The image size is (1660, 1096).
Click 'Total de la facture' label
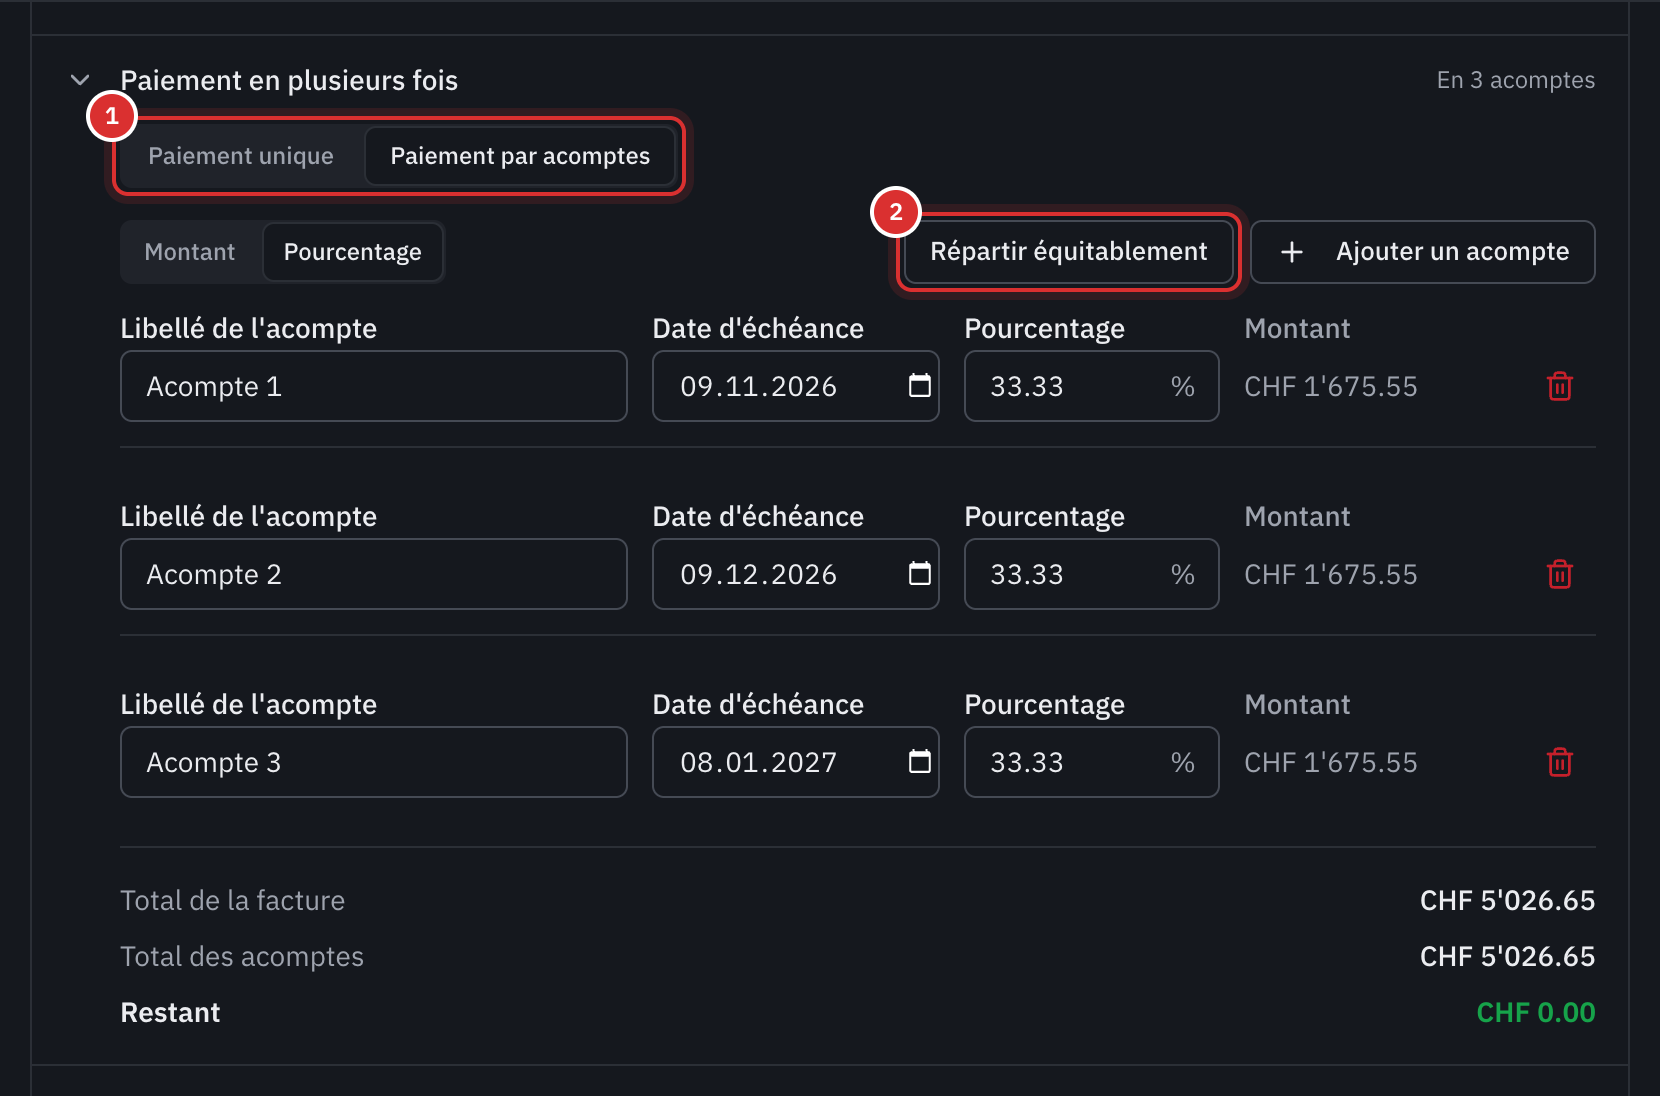click(x=232, y=900)
